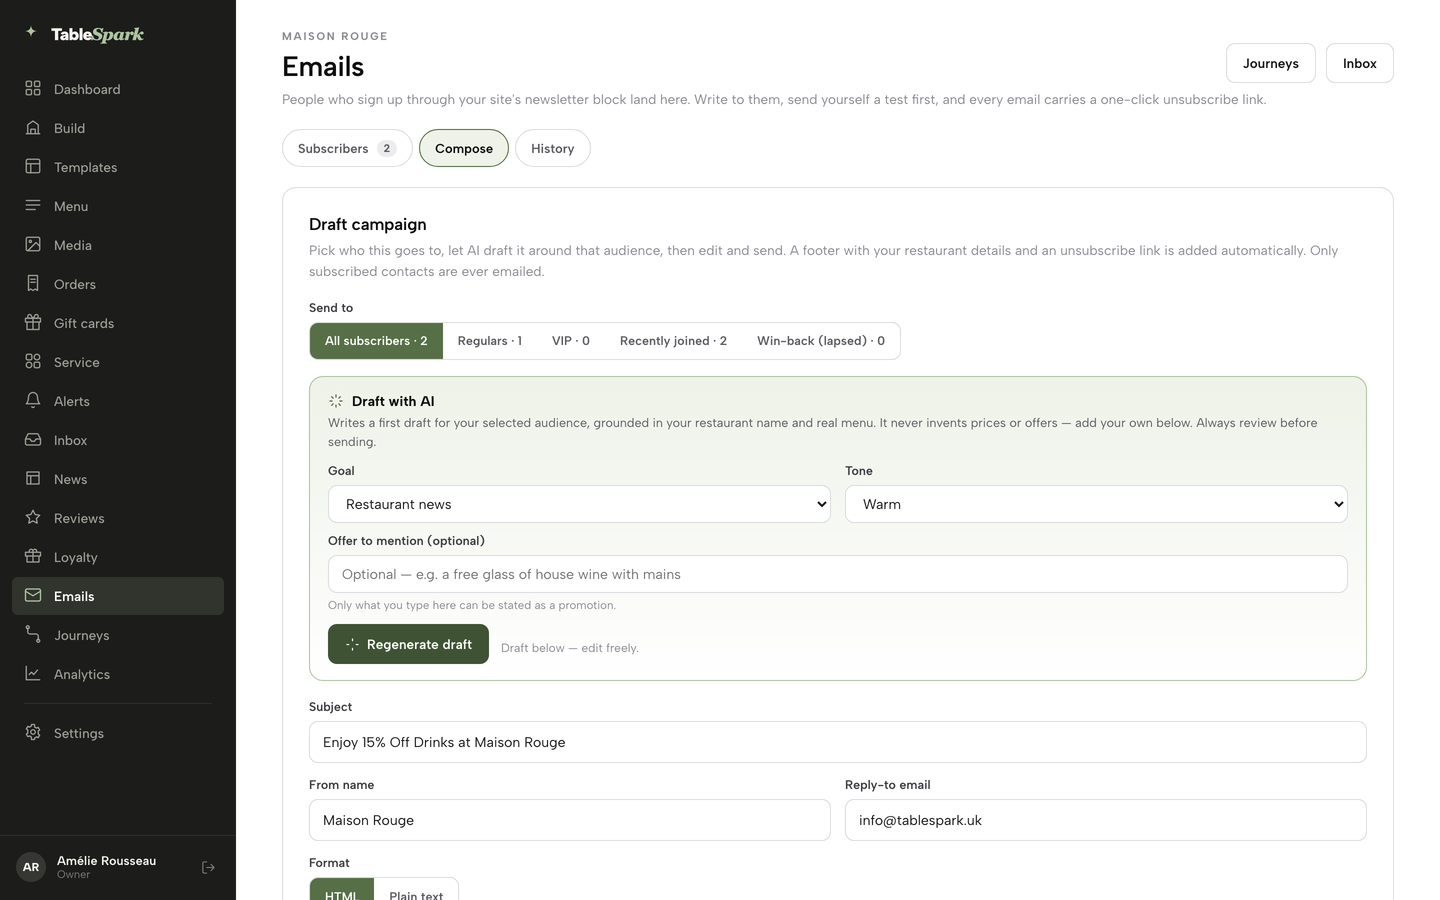Click the sidebar Journeys route icon
Screen dimensions: 1440x900
pos(33,635)
